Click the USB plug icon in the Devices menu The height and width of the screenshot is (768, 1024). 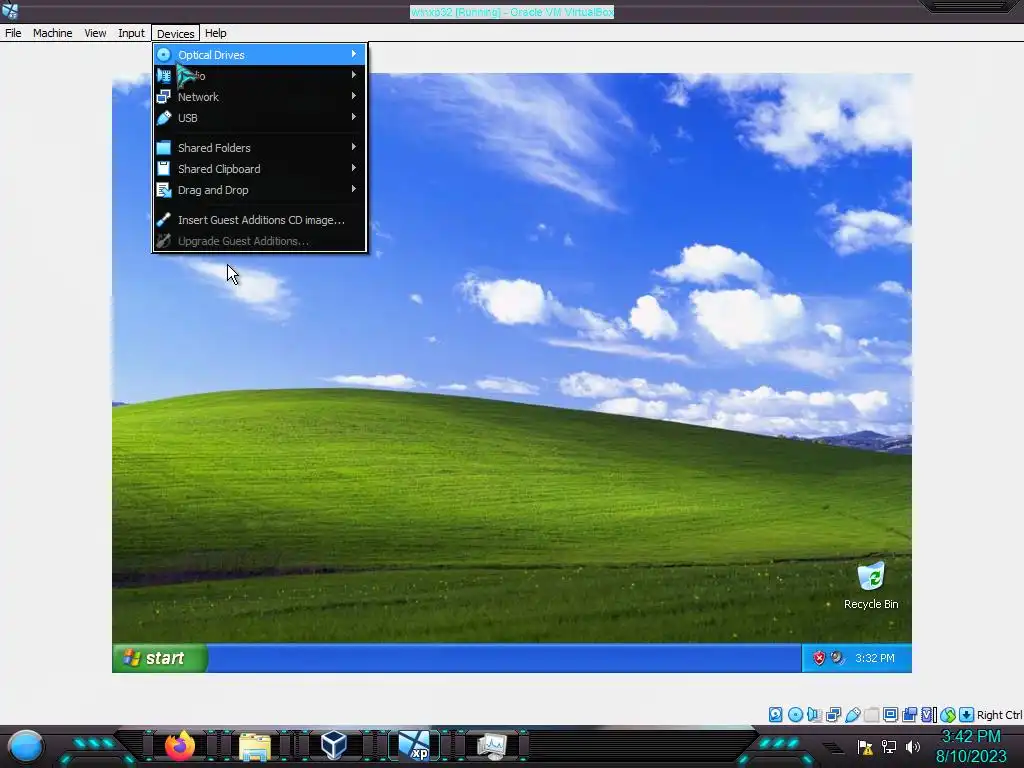[x=164, y=118]
